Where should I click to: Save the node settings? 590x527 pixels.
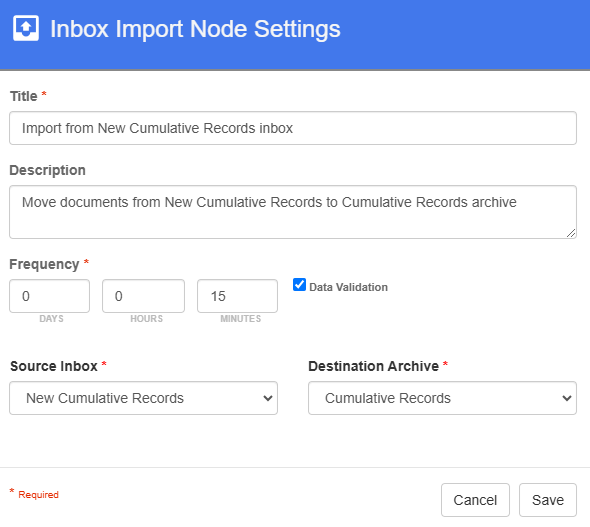[x=548, y=500]
